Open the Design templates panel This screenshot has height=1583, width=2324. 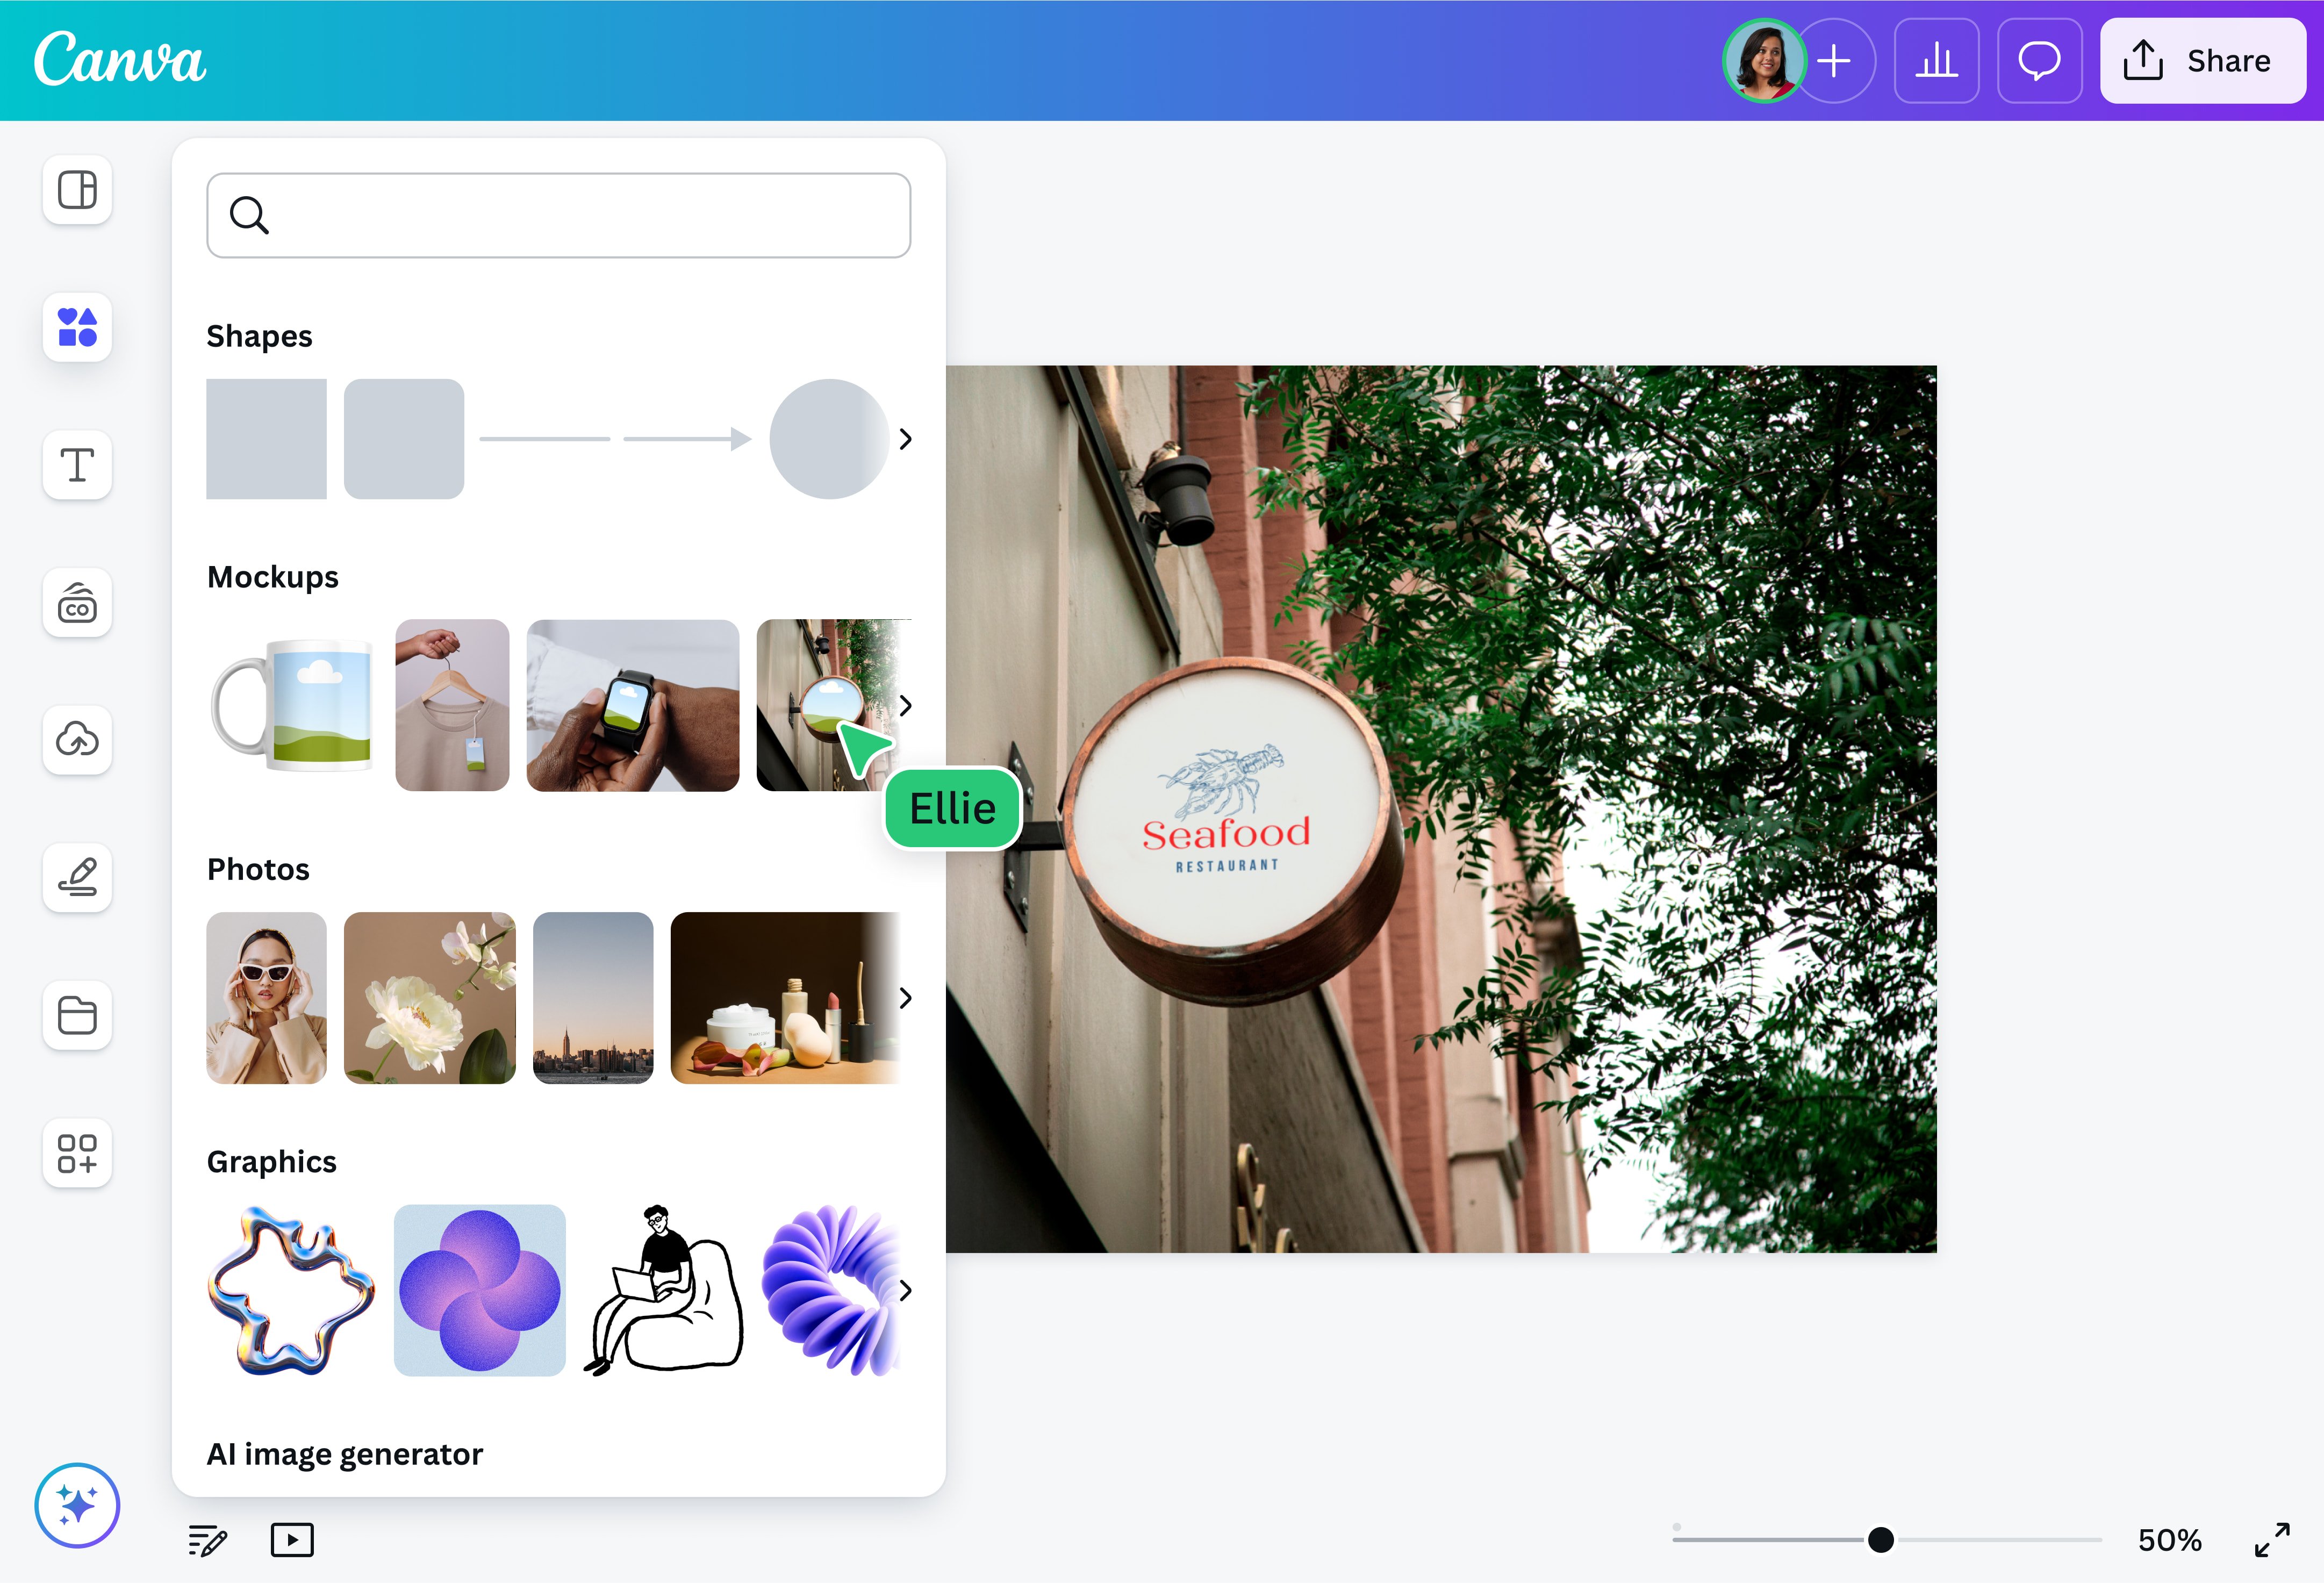[x=77, y=190]
